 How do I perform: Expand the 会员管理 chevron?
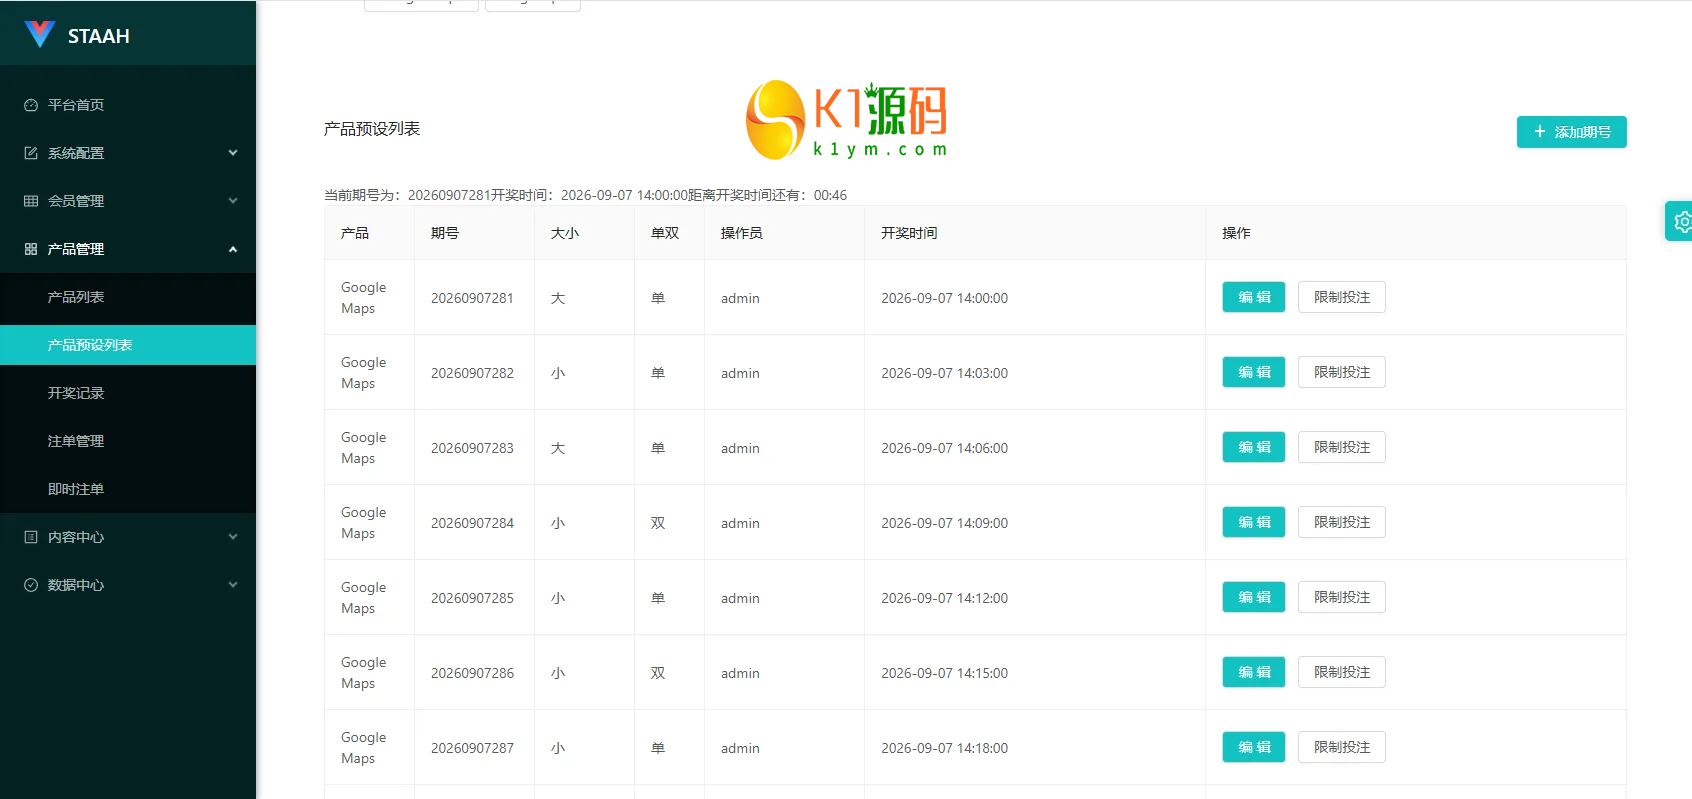coord(233,201)
